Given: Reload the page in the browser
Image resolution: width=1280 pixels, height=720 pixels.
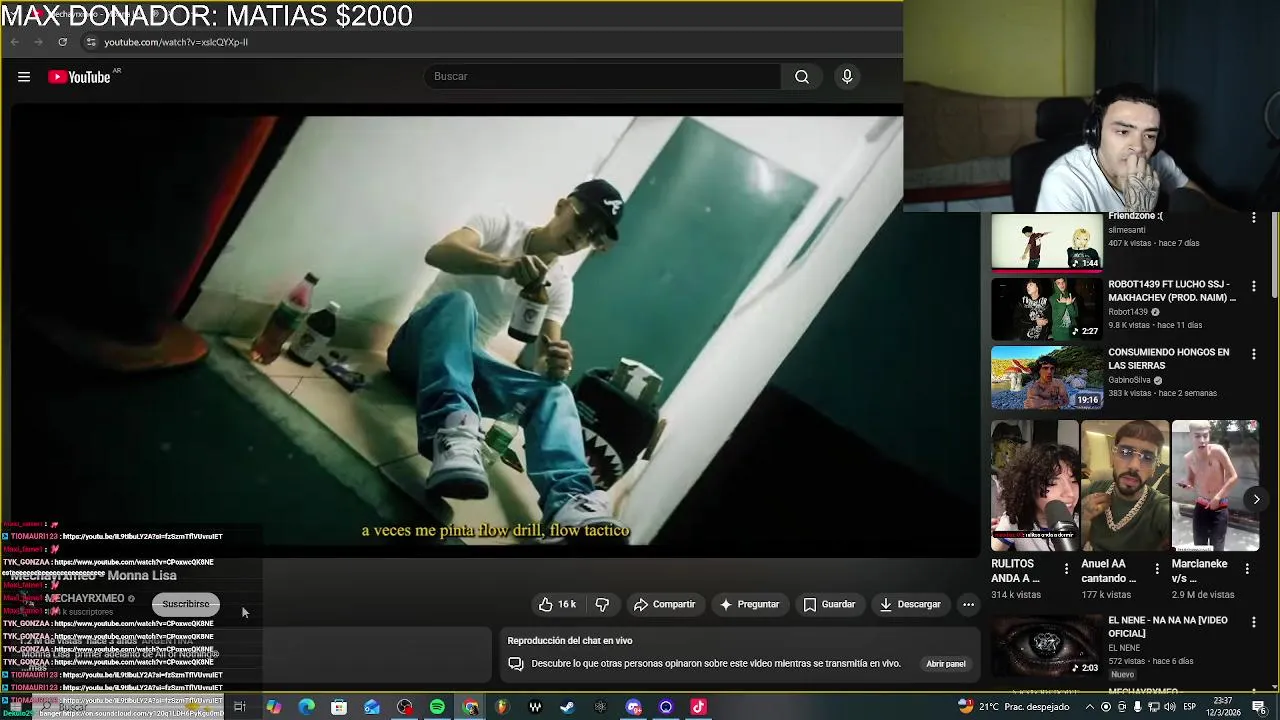Looking at the screenshot, I should pos(63,42).
